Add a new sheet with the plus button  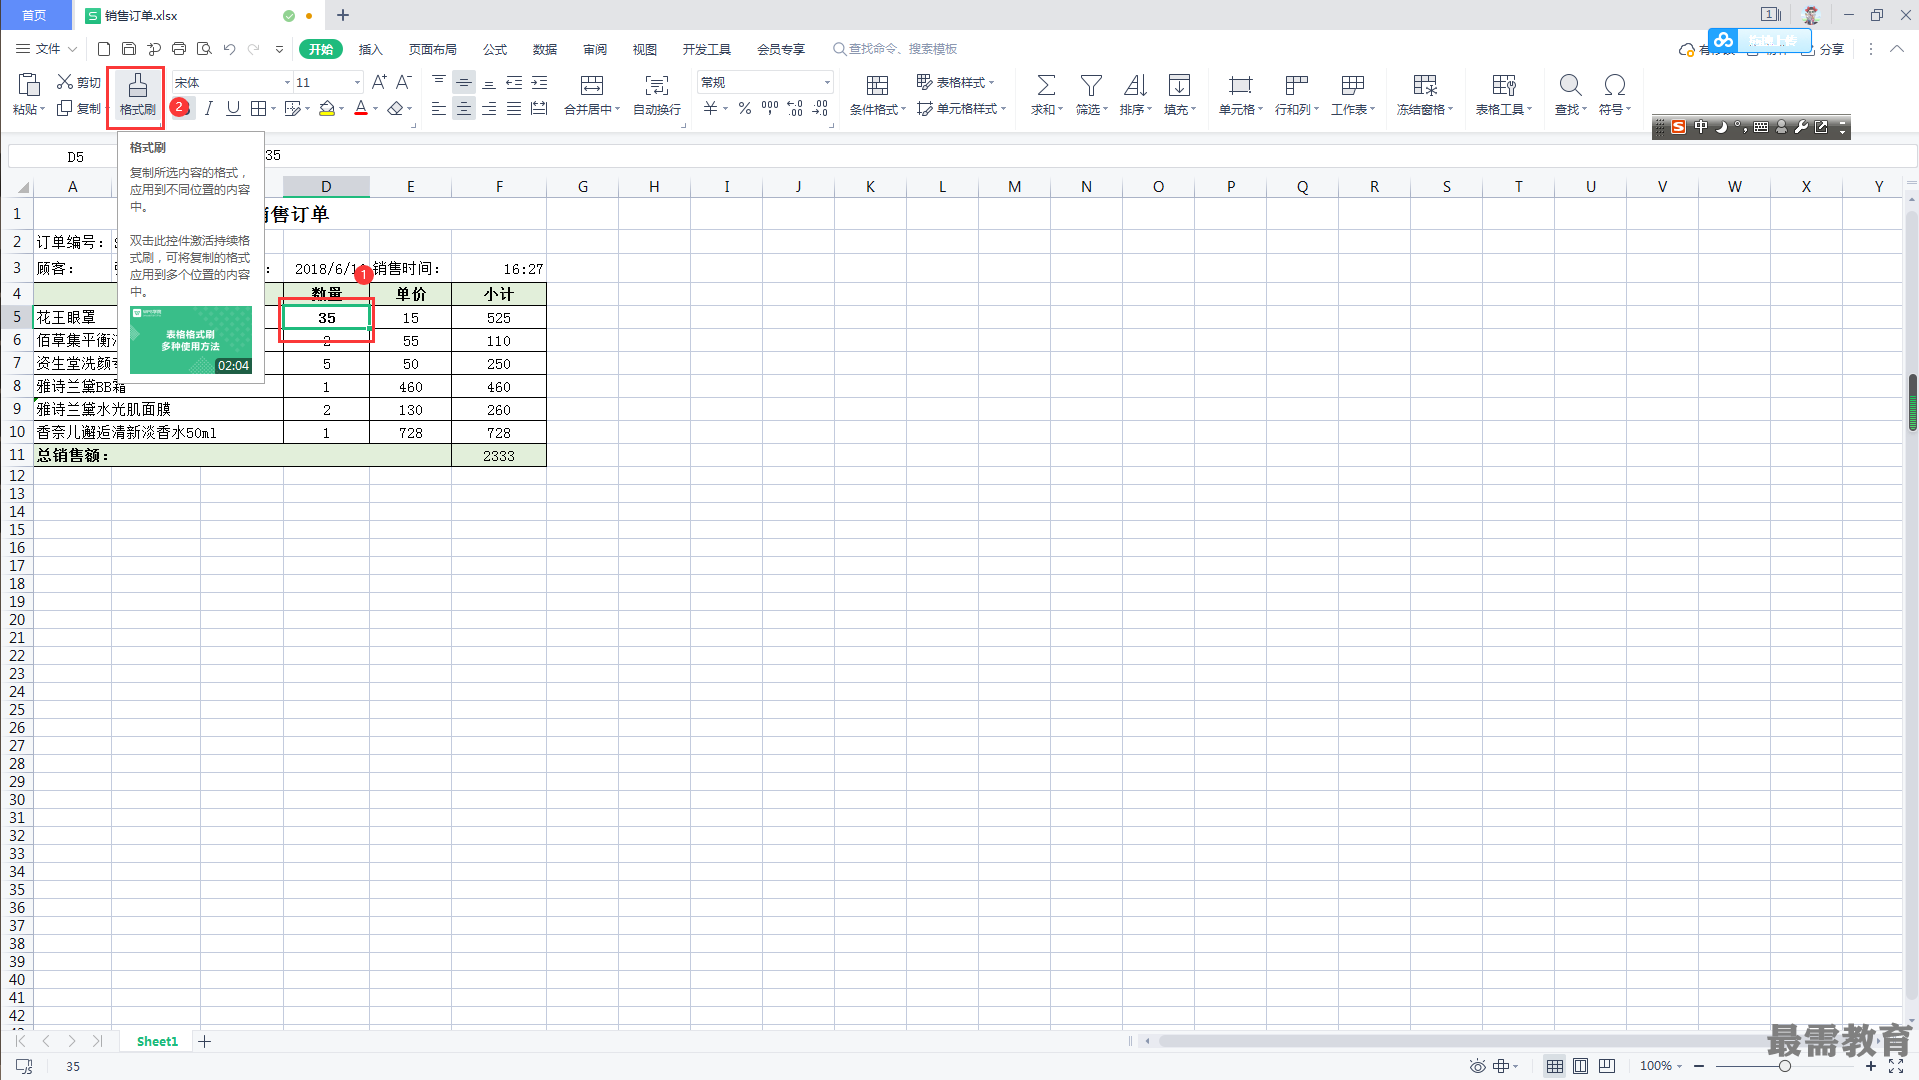point(205,1042)
